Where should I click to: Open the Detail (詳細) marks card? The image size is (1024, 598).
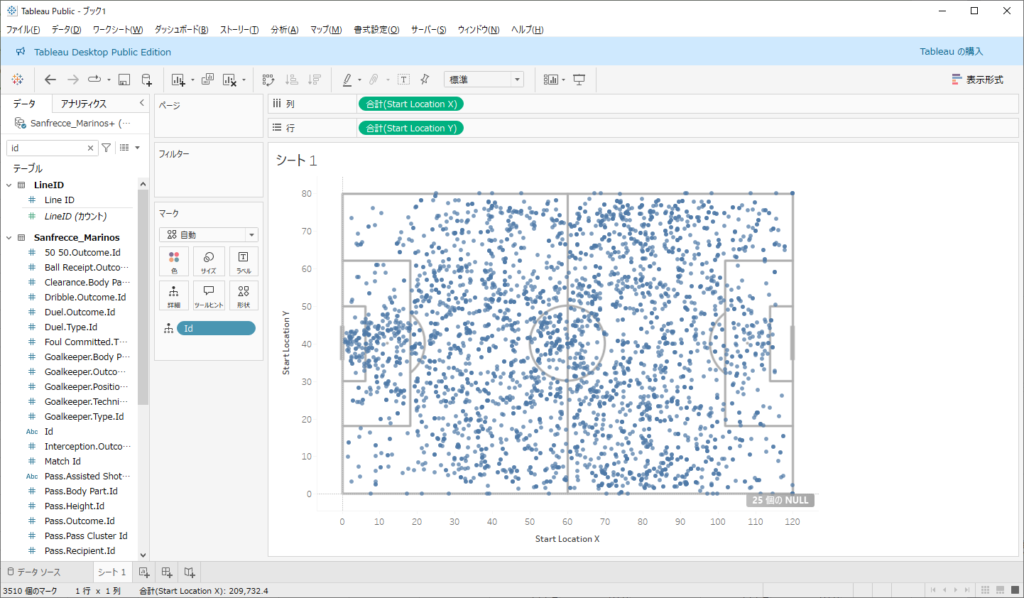tap(174, 296)
